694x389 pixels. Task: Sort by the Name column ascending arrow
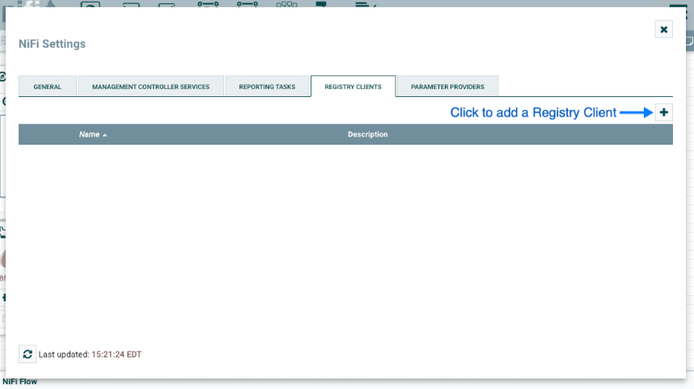pos(105,135)
